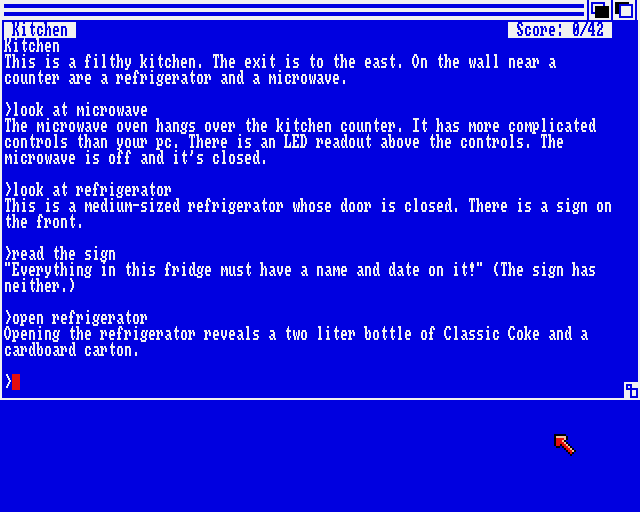Bring the window to front using depth gadget
The image size is (640, 512).
point(624,10)
